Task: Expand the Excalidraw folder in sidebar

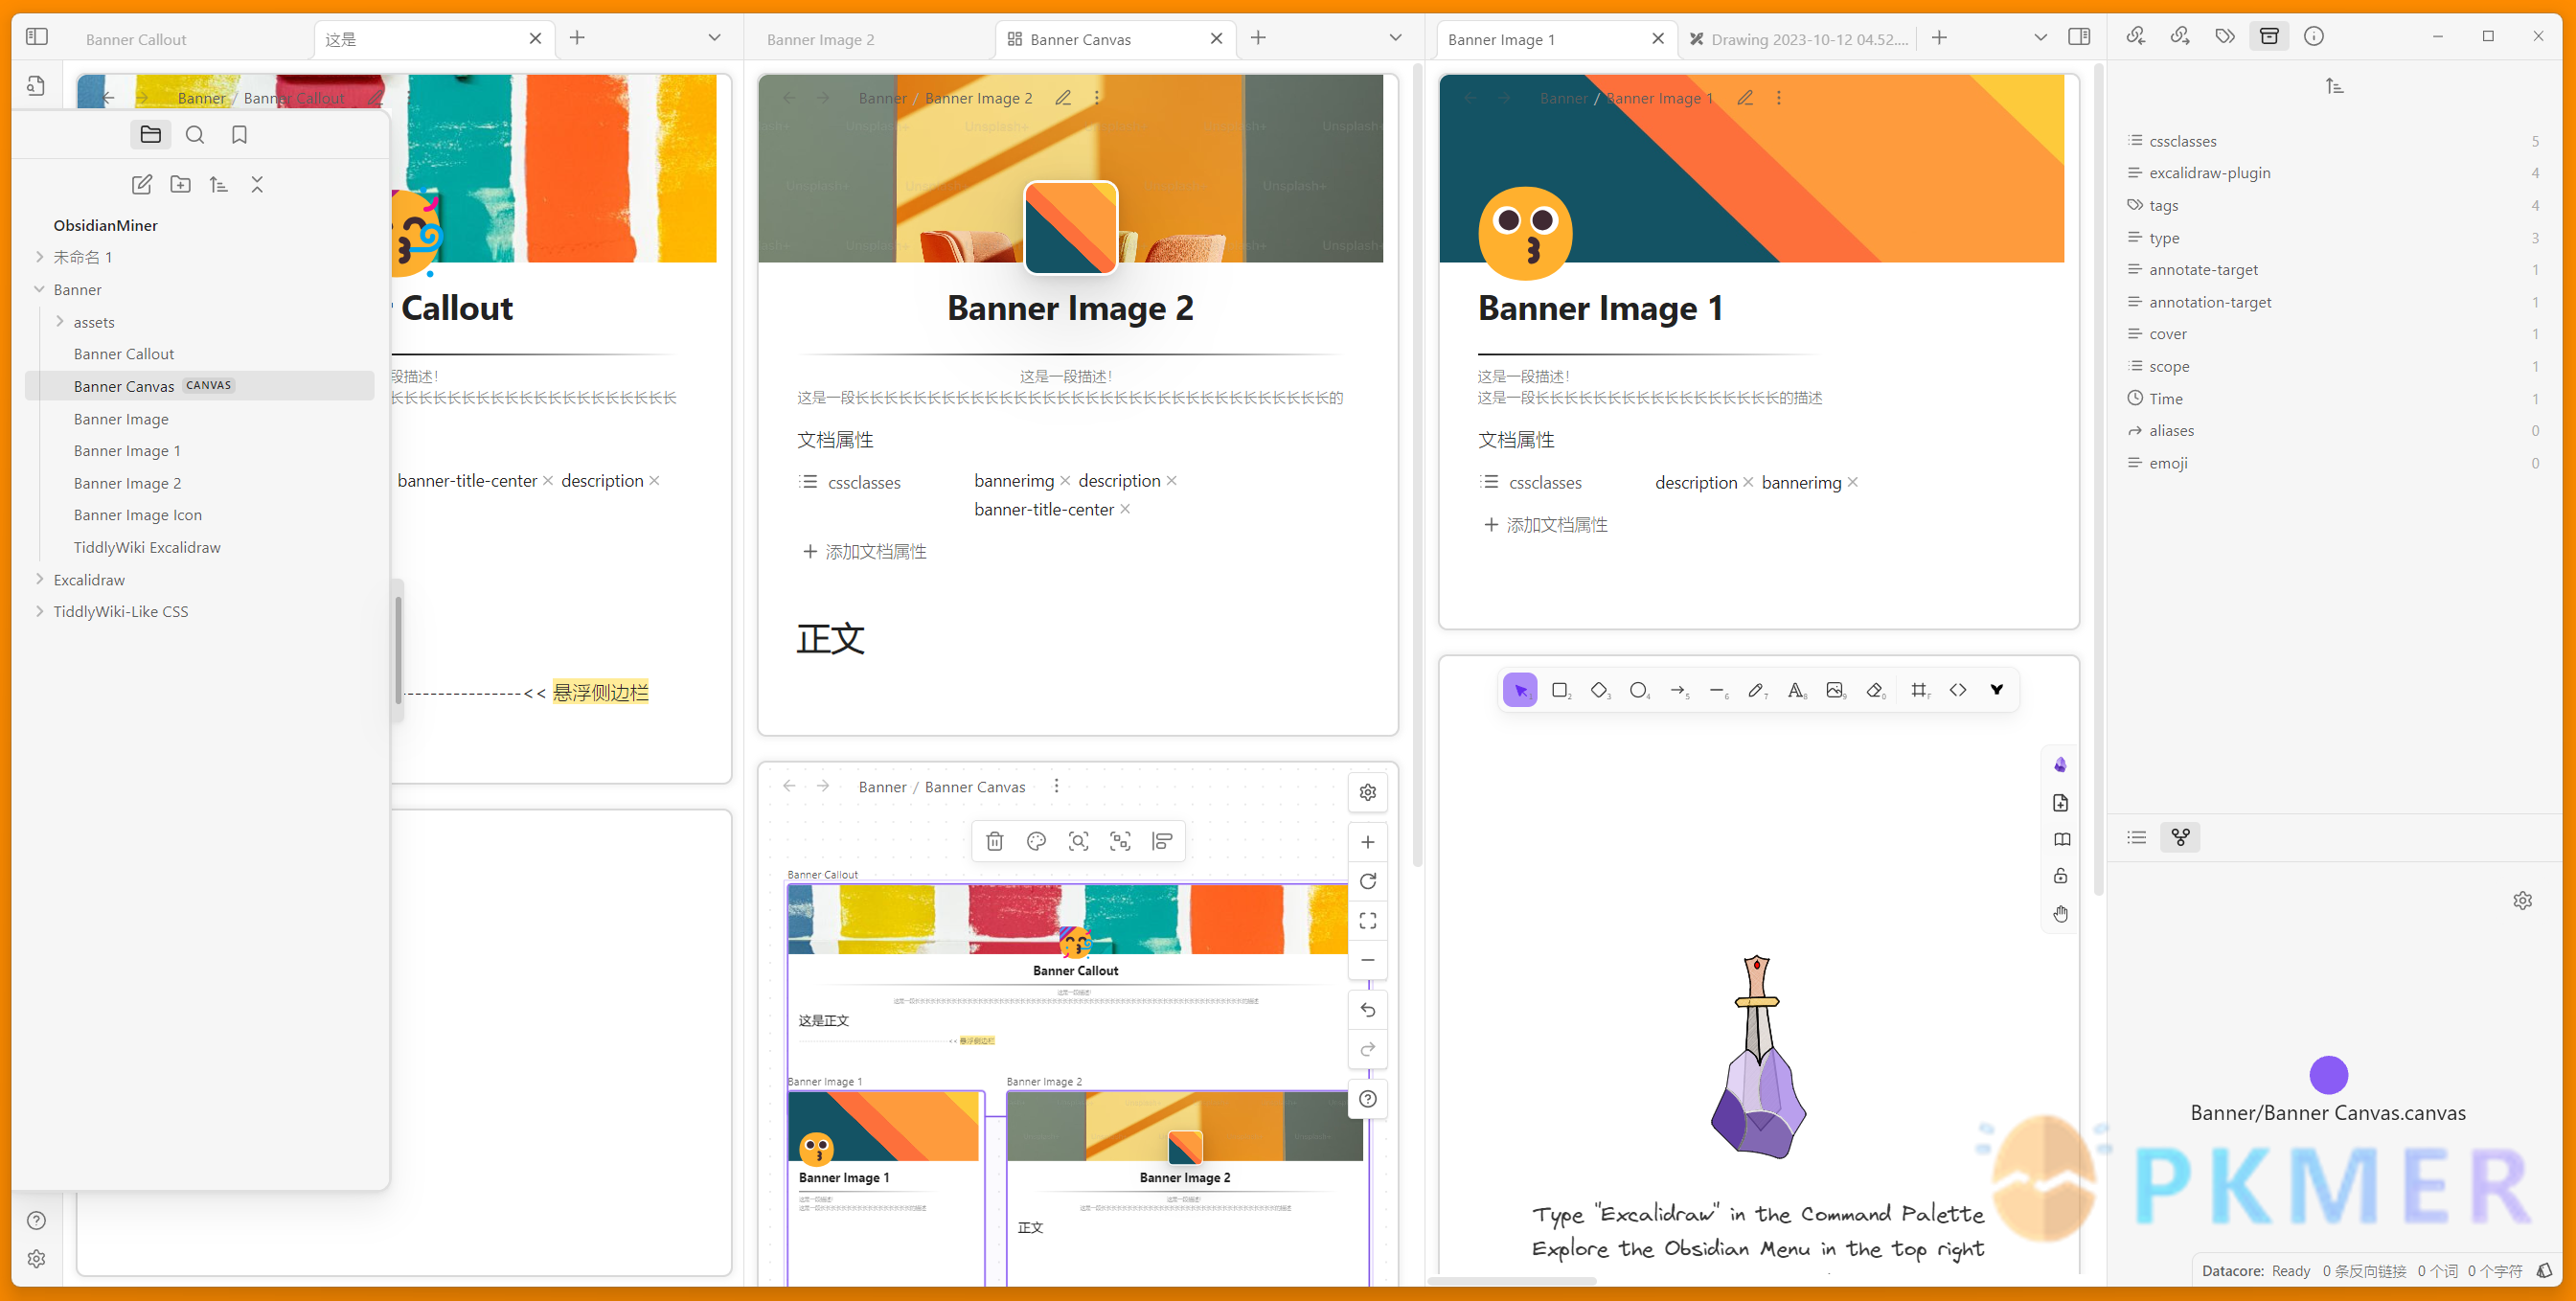Action: click(x=36, y=580)
